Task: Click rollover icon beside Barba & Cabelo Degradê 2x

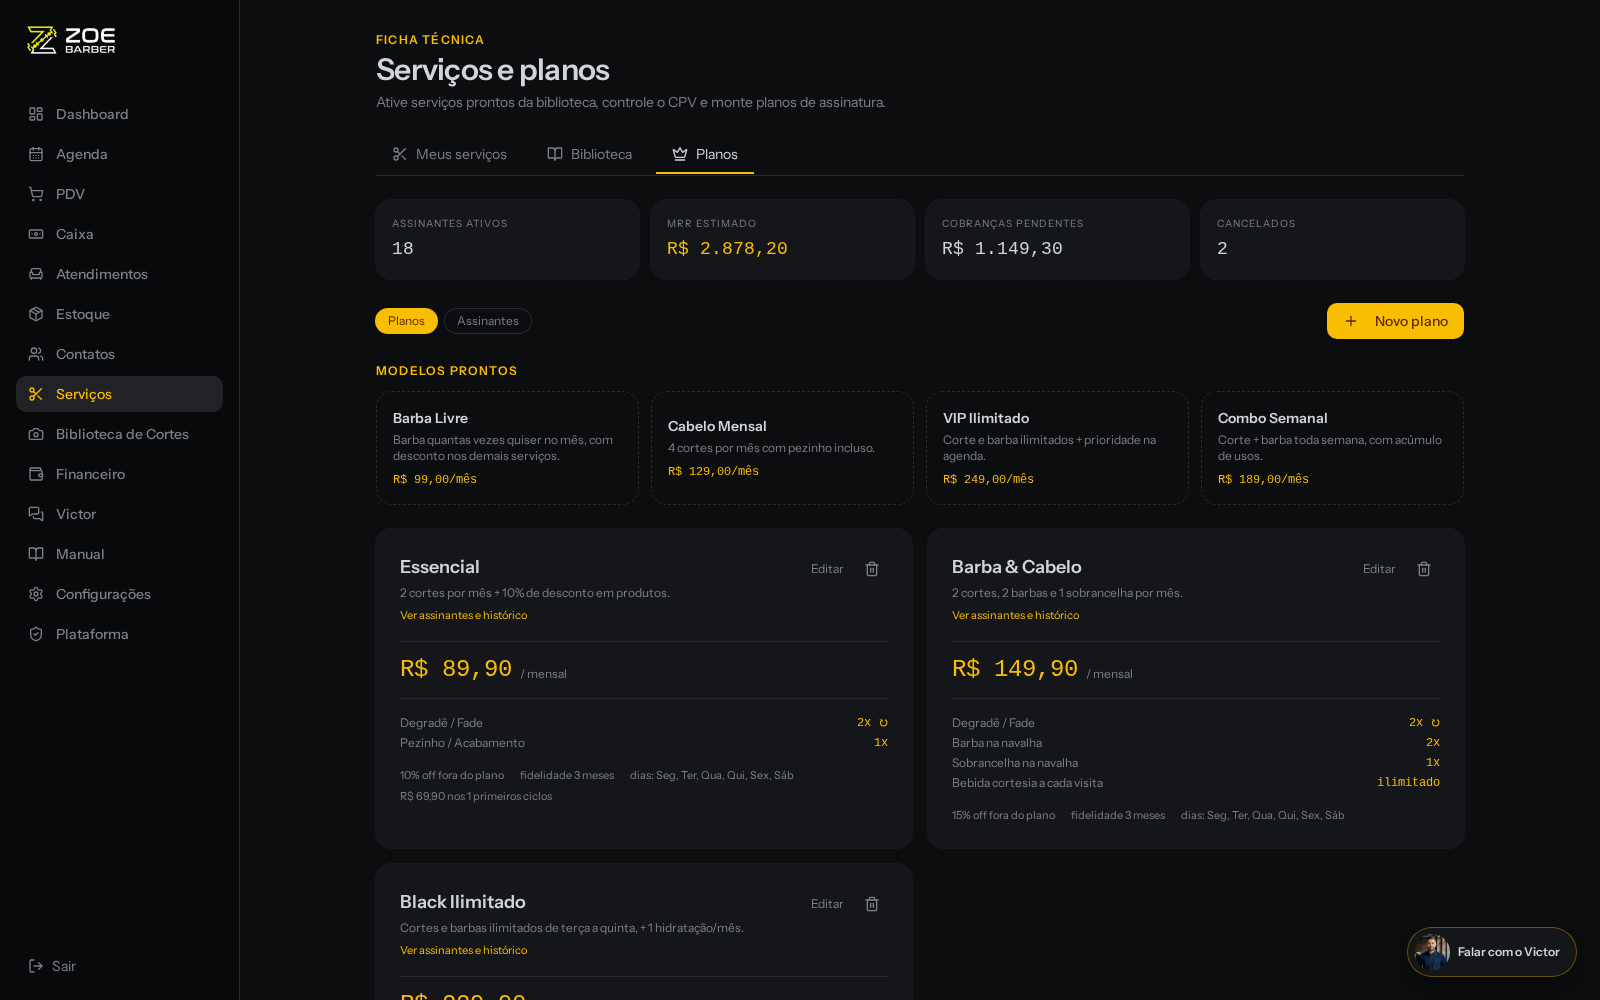Action: [x=1435, y=723]
